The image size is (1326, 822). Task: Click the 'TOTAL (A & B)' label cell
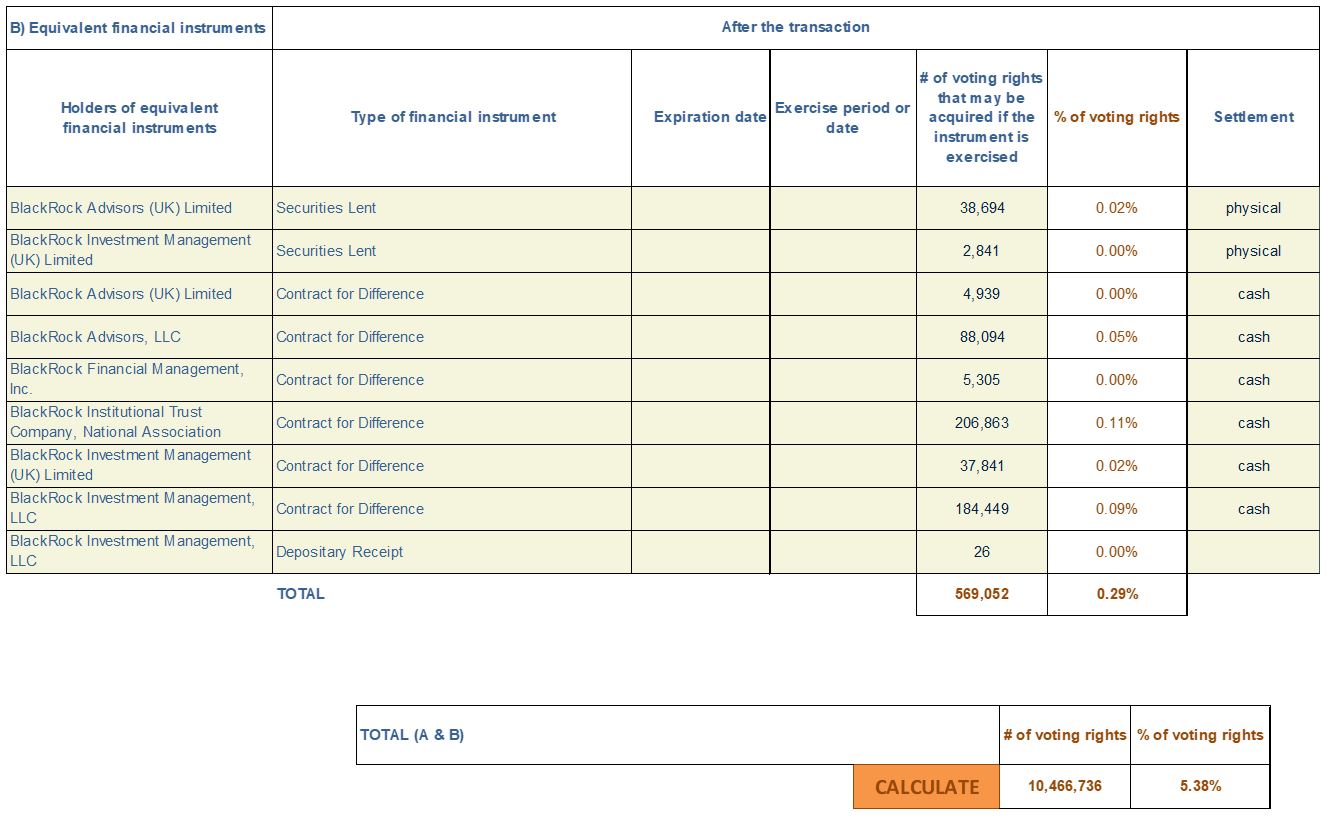point(678,735)
